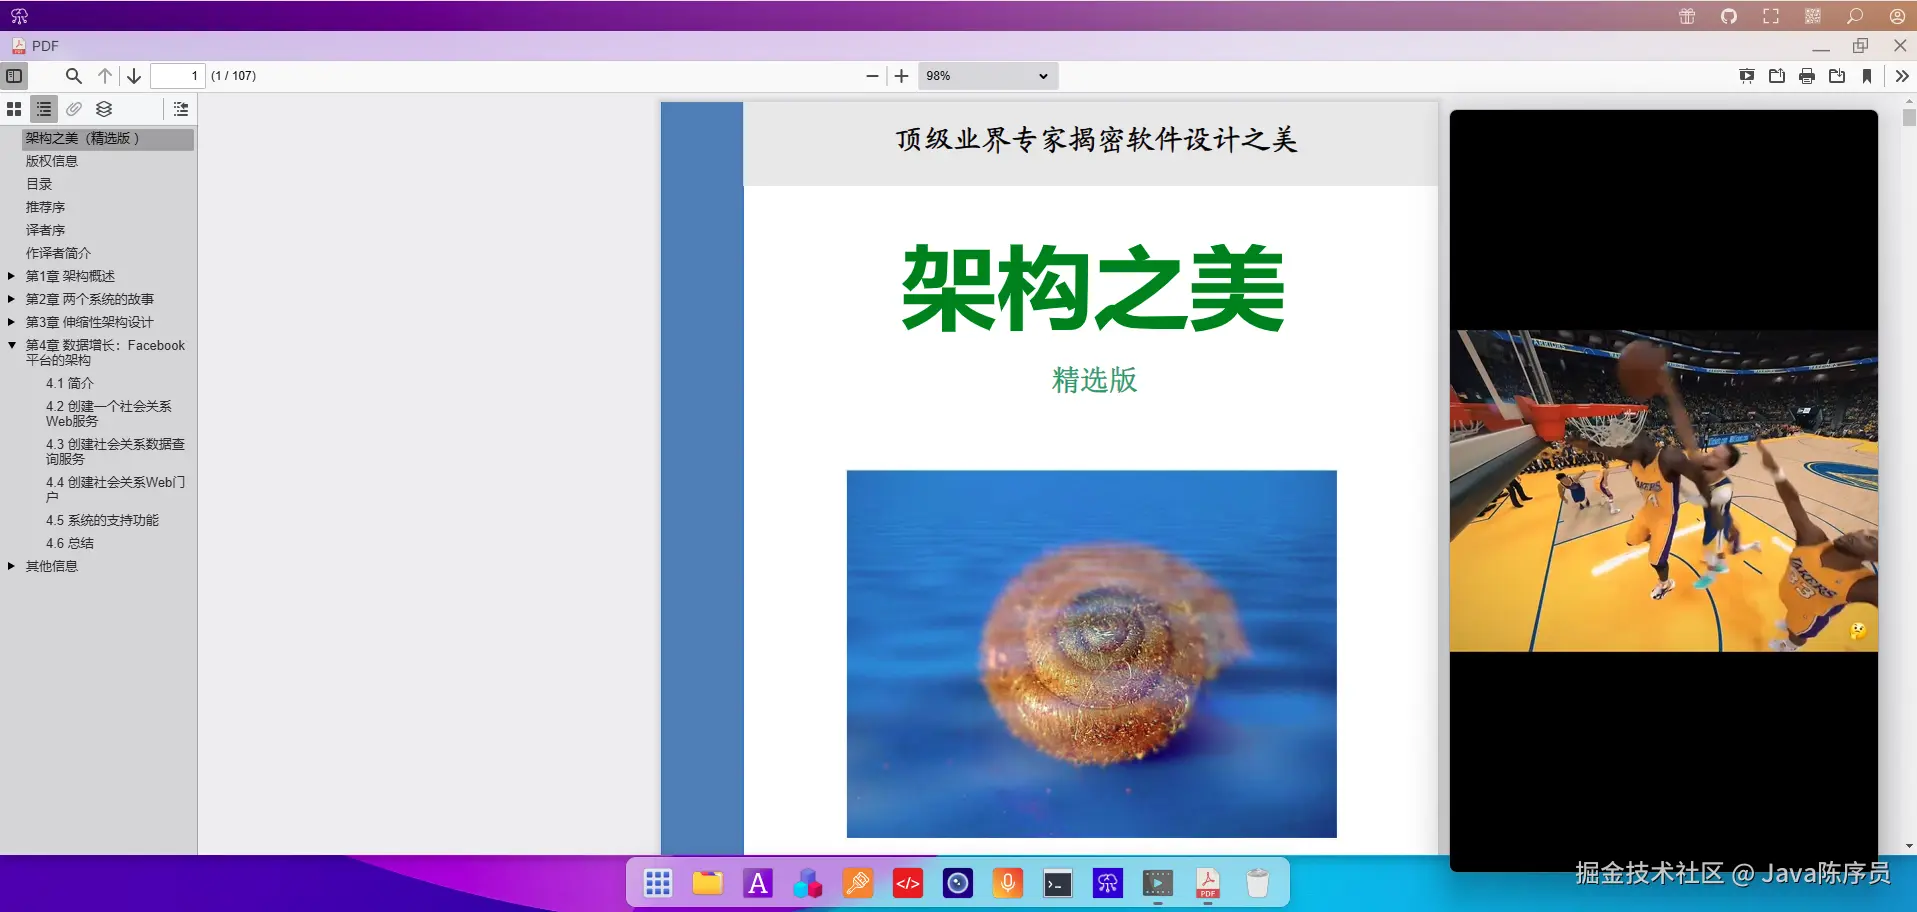The width and height of the screenshot is (1917, 912).
Task: Toggle fullscreen from the top bar
Action: 1771,16
